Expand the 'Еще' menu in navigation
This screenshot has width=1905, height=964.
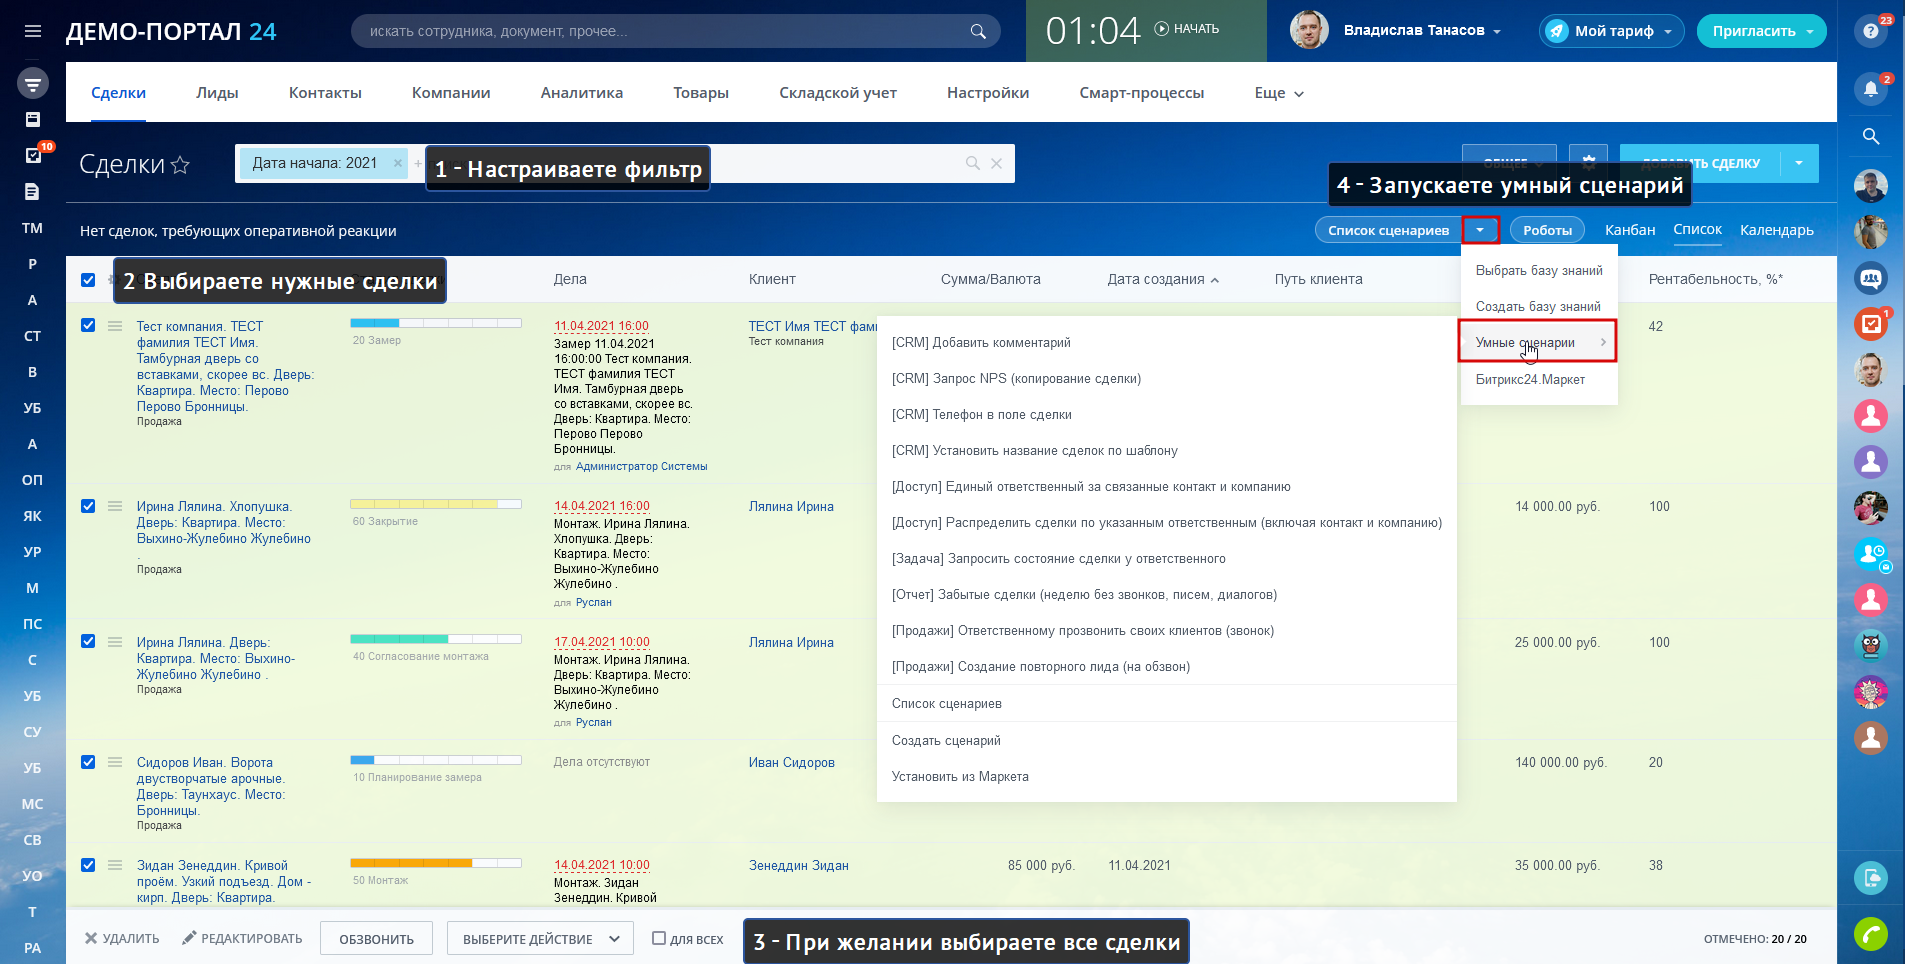point(1279,93)
